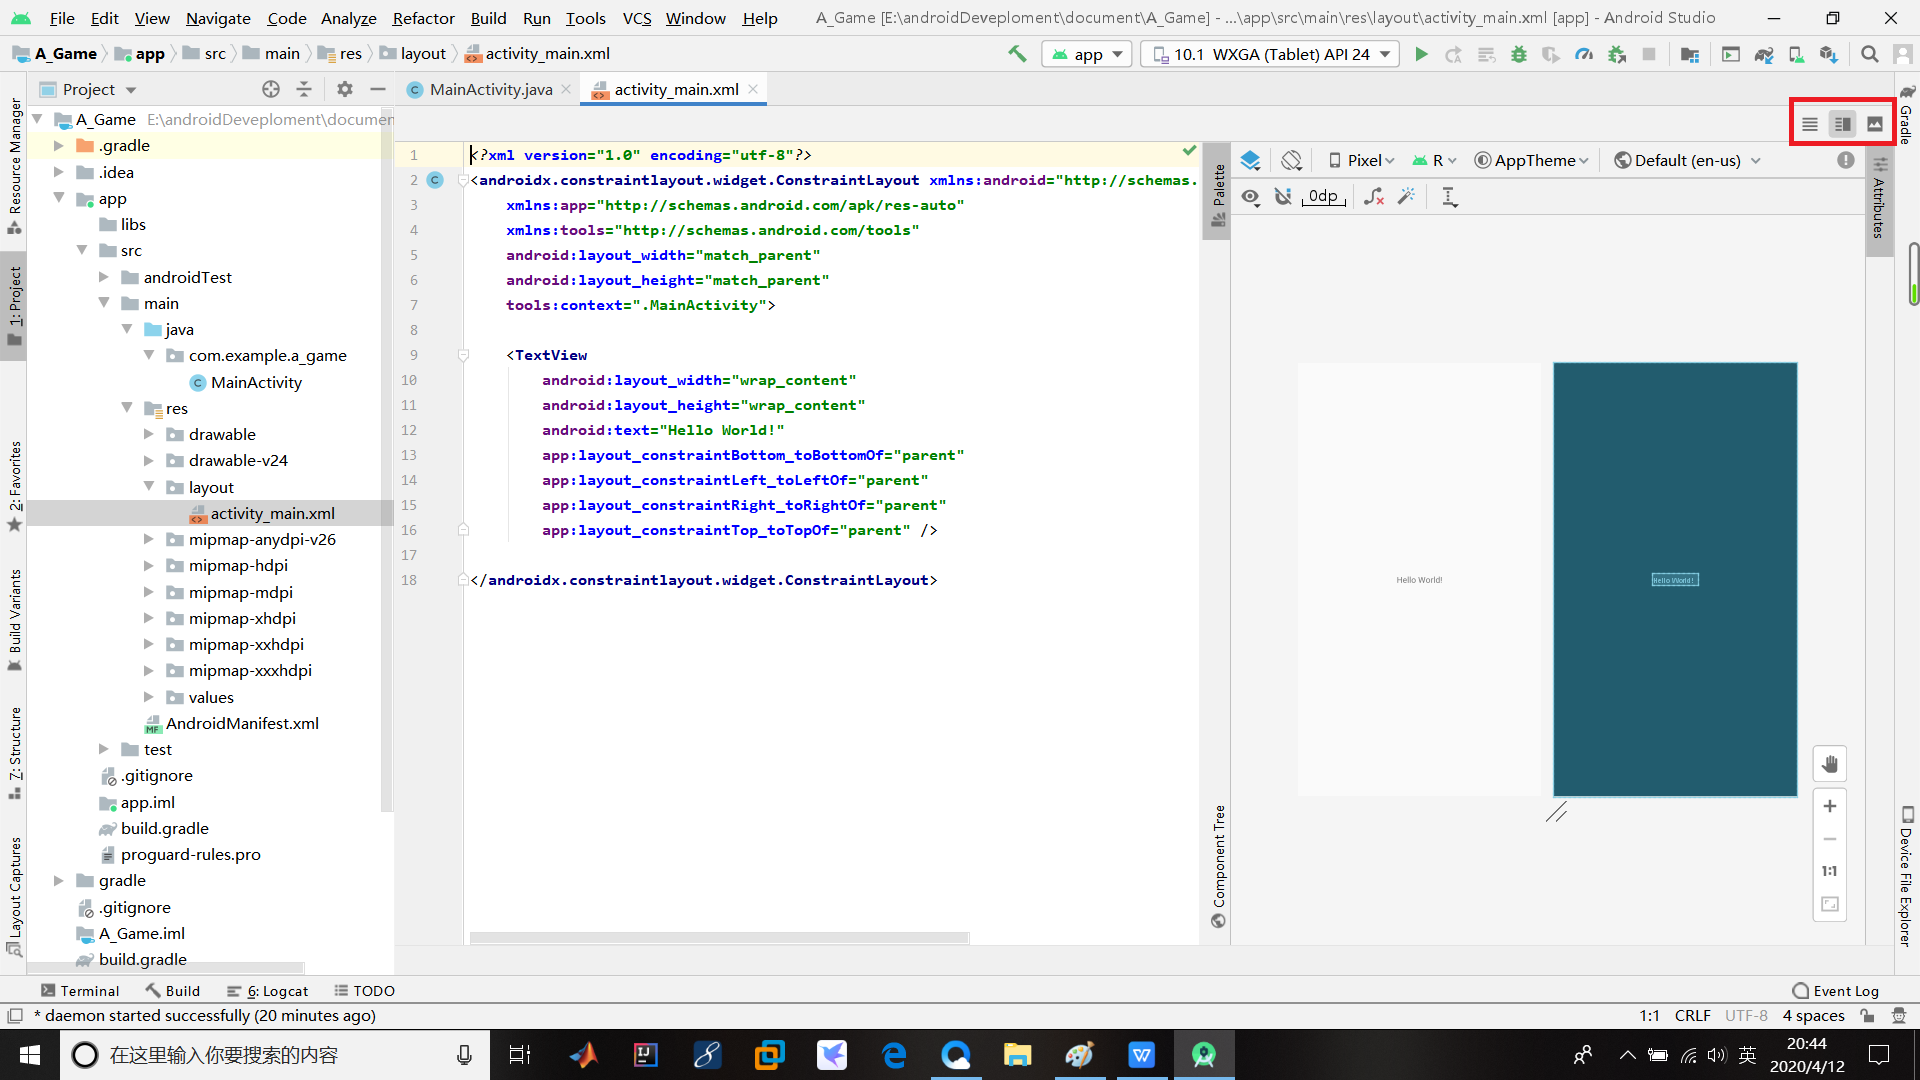Viewport: 1920px width, 1080px height.
Task: Click Collapse All in Project panel
Action: tap(304, 89)
